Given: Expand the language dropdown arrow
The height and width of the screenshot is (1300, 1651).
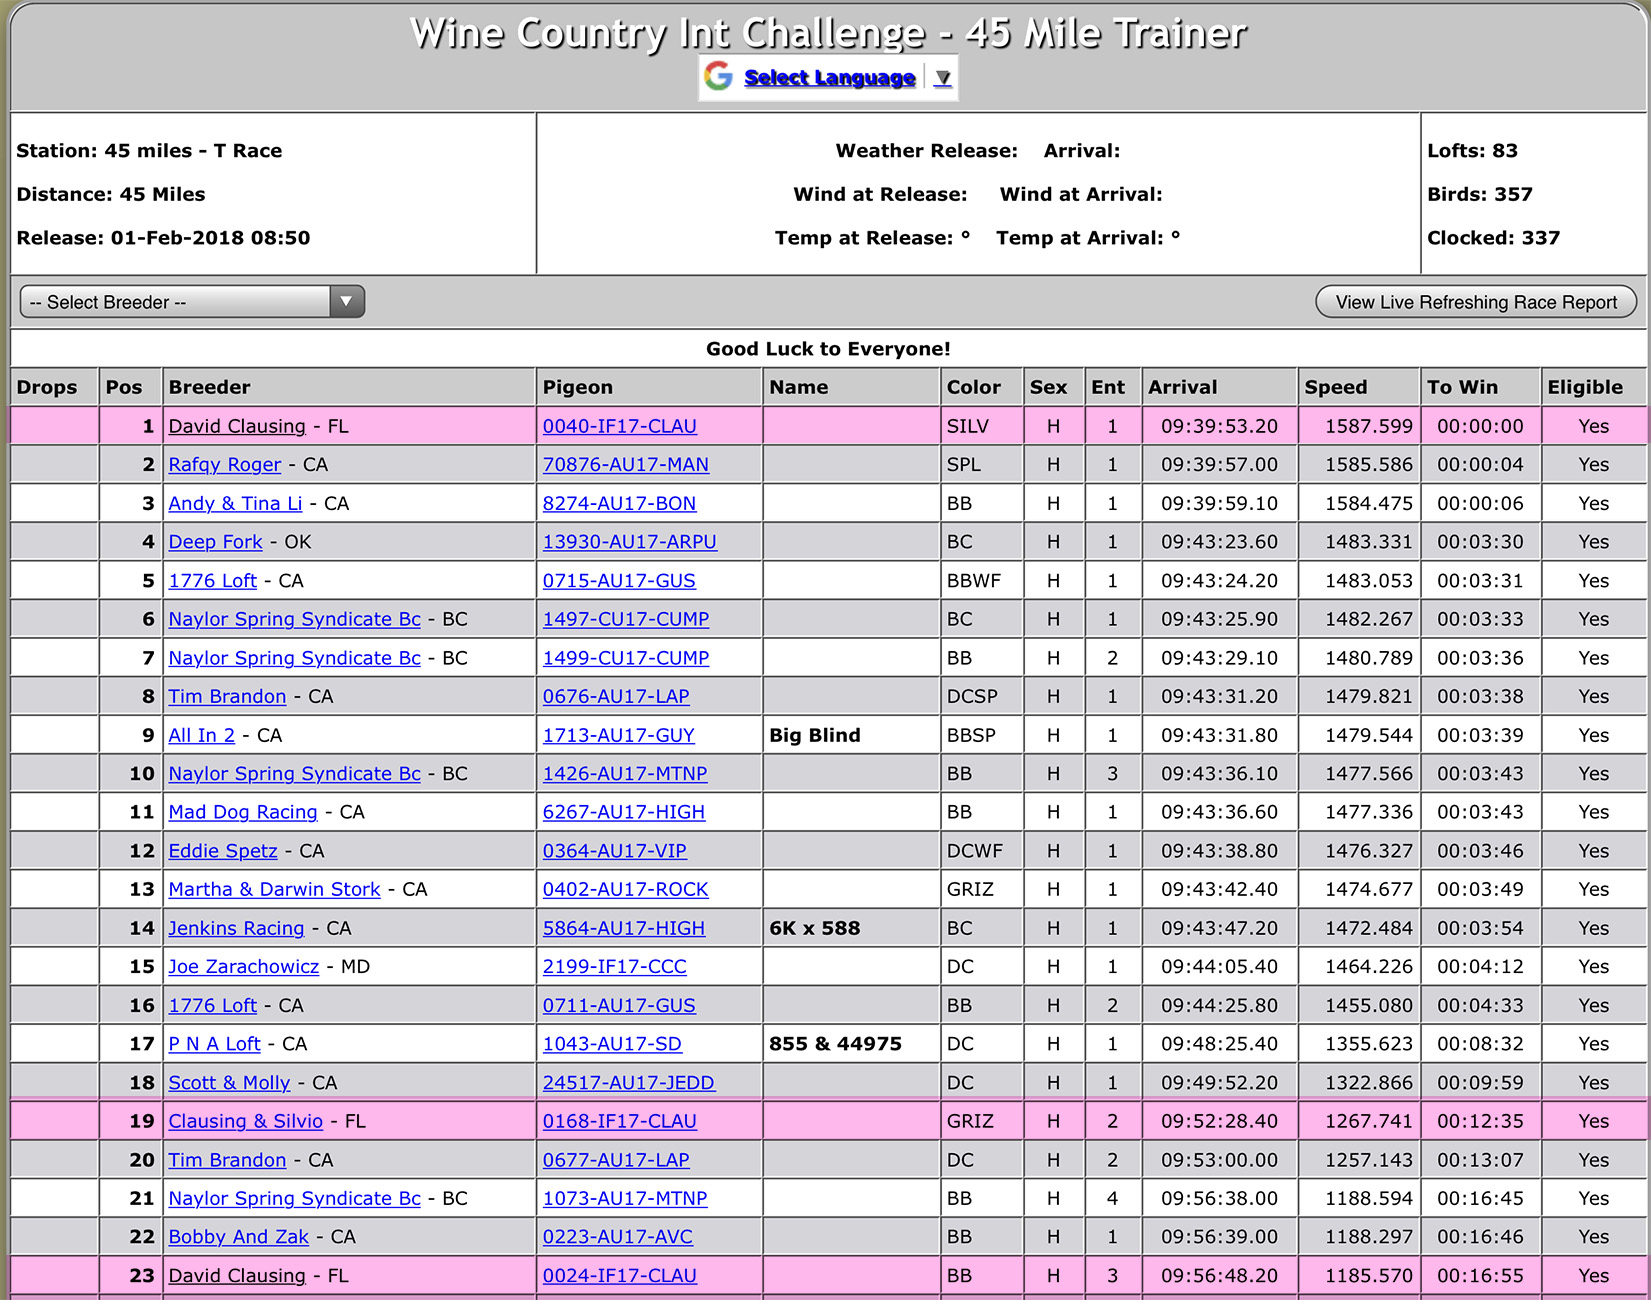Looking at the screenshot, I should 942,78.
